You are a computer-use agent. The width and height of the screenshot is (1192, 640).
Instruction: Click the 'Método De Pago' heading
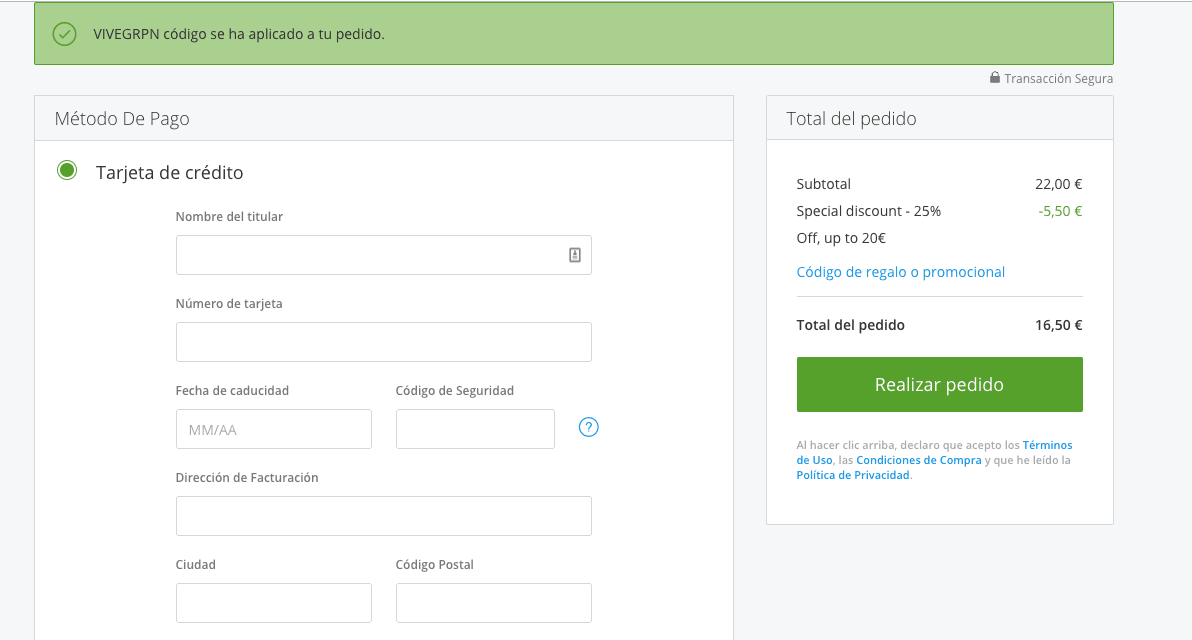click(122, 119)
